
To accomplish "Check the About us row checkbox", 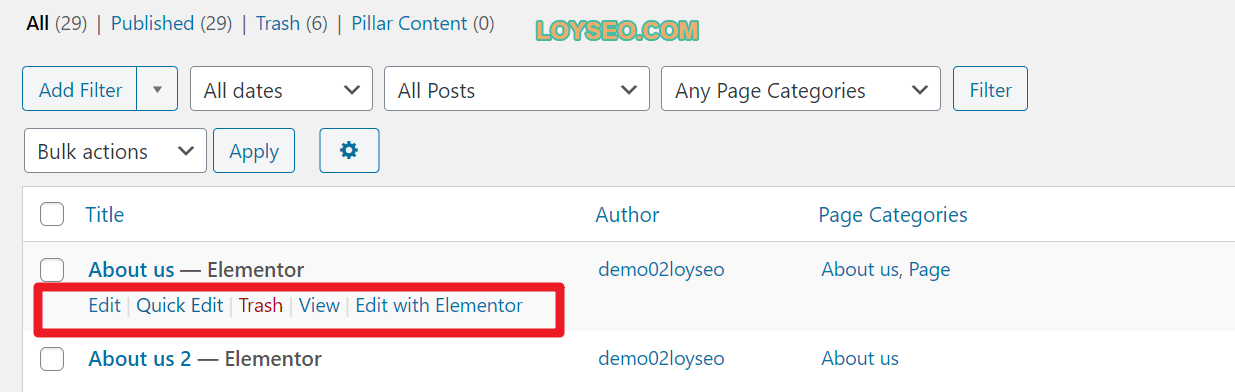I will click(x=52, y=269).
